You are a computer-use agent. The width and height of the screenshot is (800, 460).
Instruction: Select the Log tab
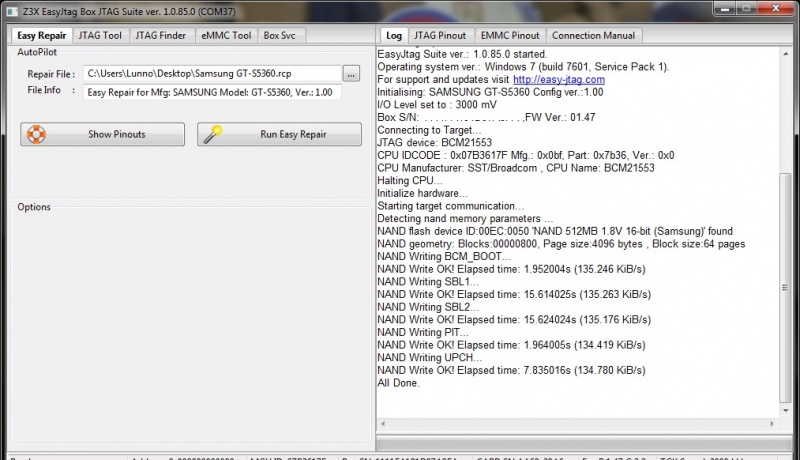[x=394, y=35]
